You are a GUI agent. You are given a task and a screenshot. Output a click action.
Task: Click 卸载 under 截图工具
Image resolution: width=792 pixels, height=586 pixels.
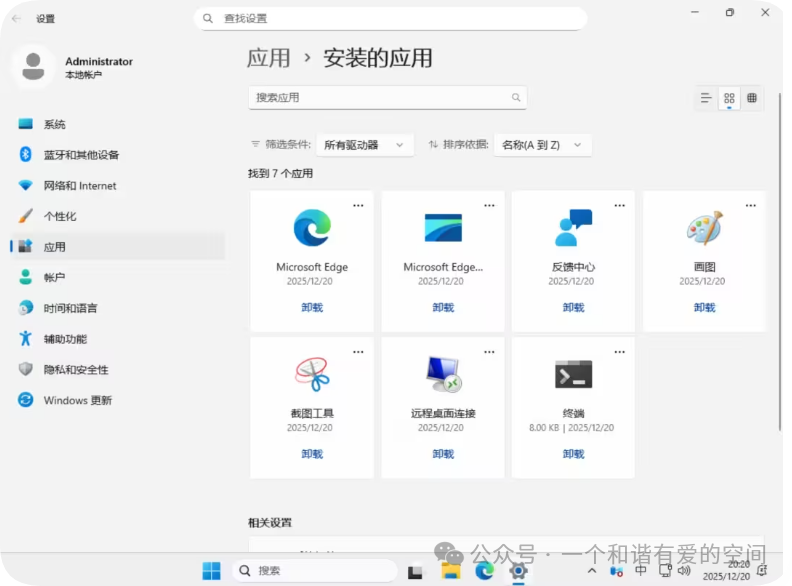click(x=312, y=454)
